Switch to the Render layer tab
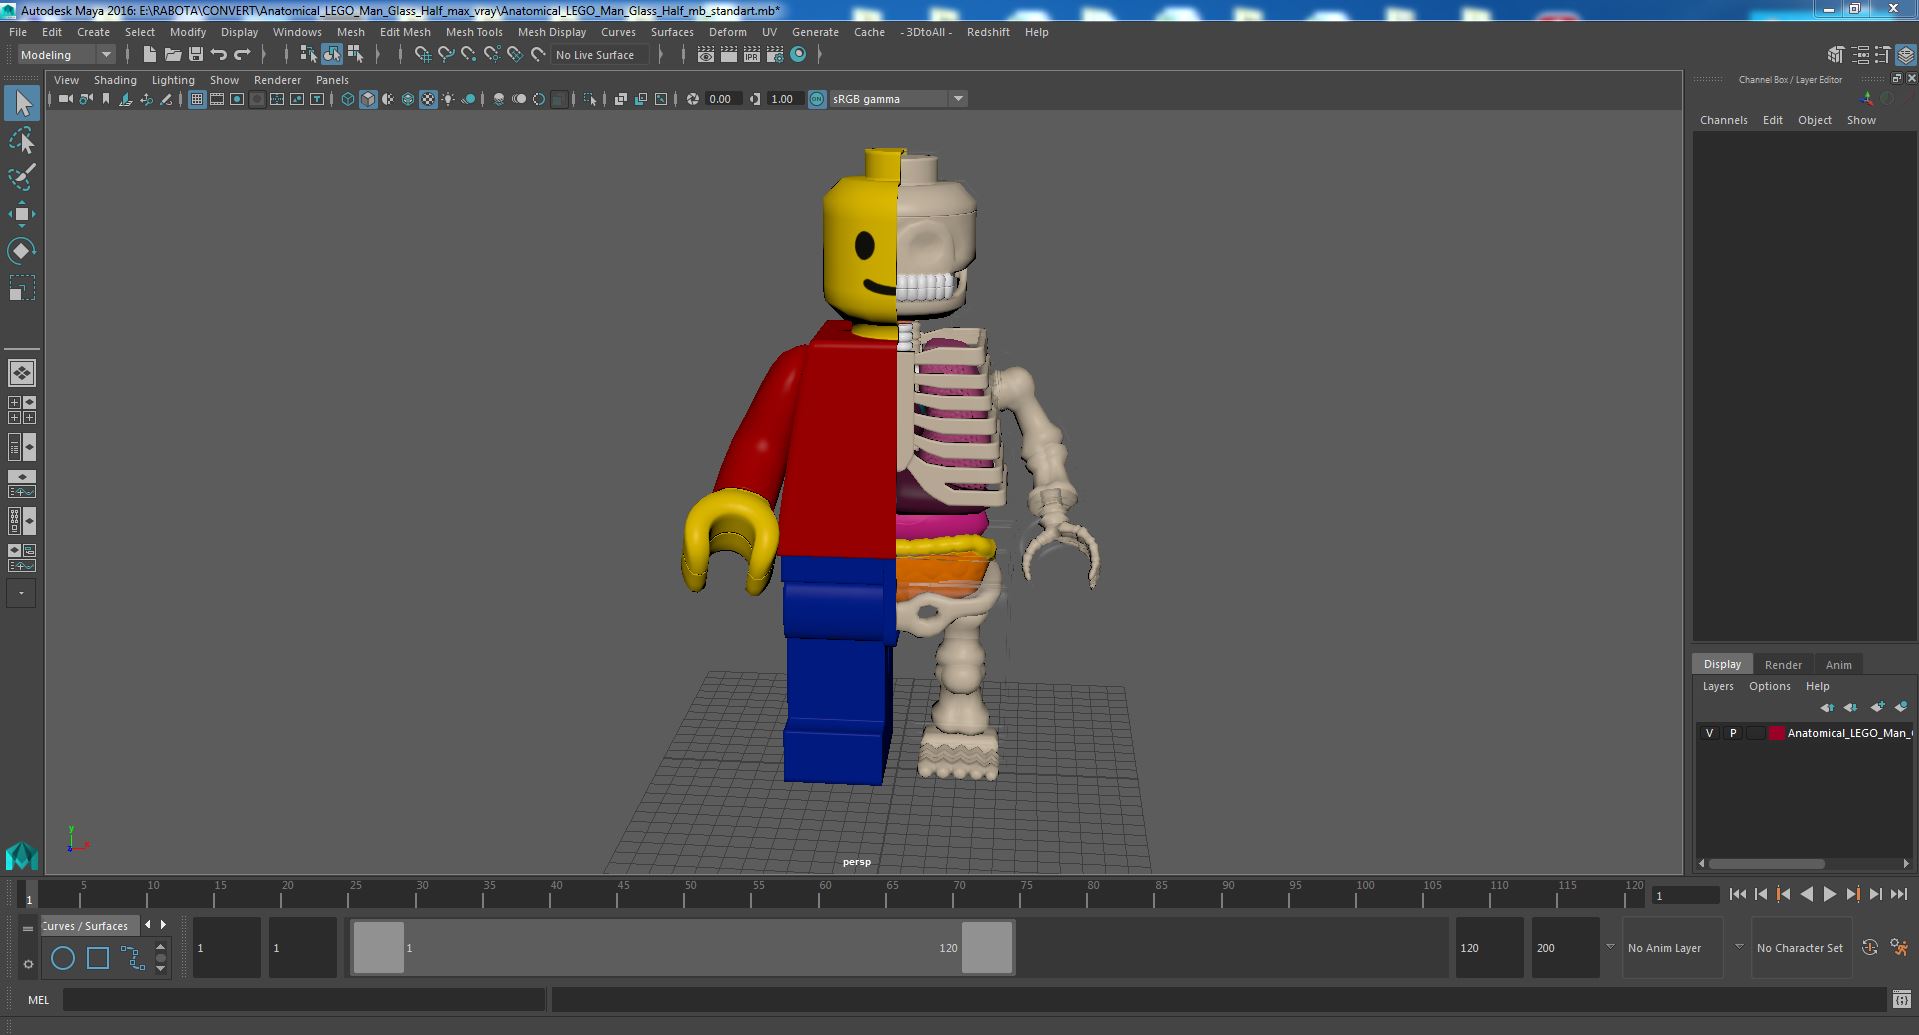The image size is (1919, 1035). pos(1783,665)
